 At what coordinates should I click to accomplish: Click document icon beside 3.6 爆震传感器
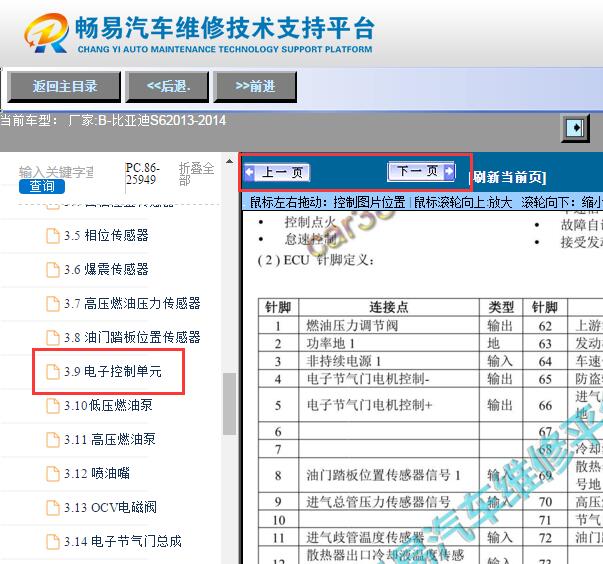tap(53, 270)
